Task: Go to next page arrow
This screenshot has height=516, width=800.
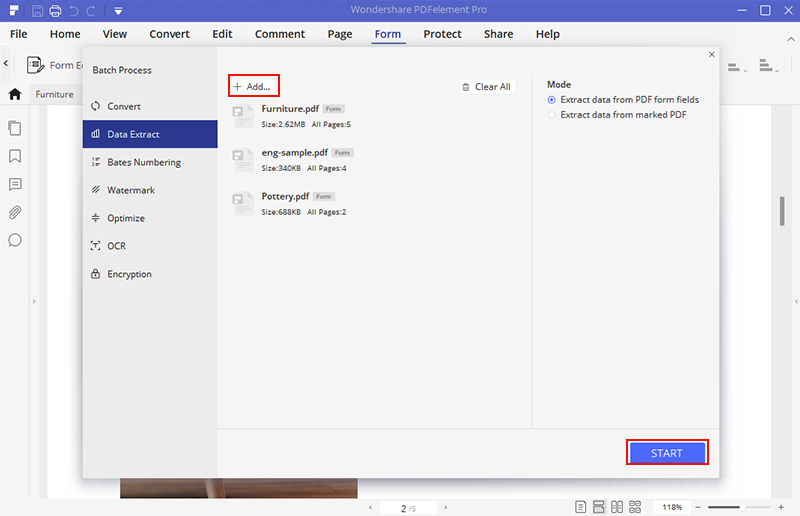Action: click(445, 507)
